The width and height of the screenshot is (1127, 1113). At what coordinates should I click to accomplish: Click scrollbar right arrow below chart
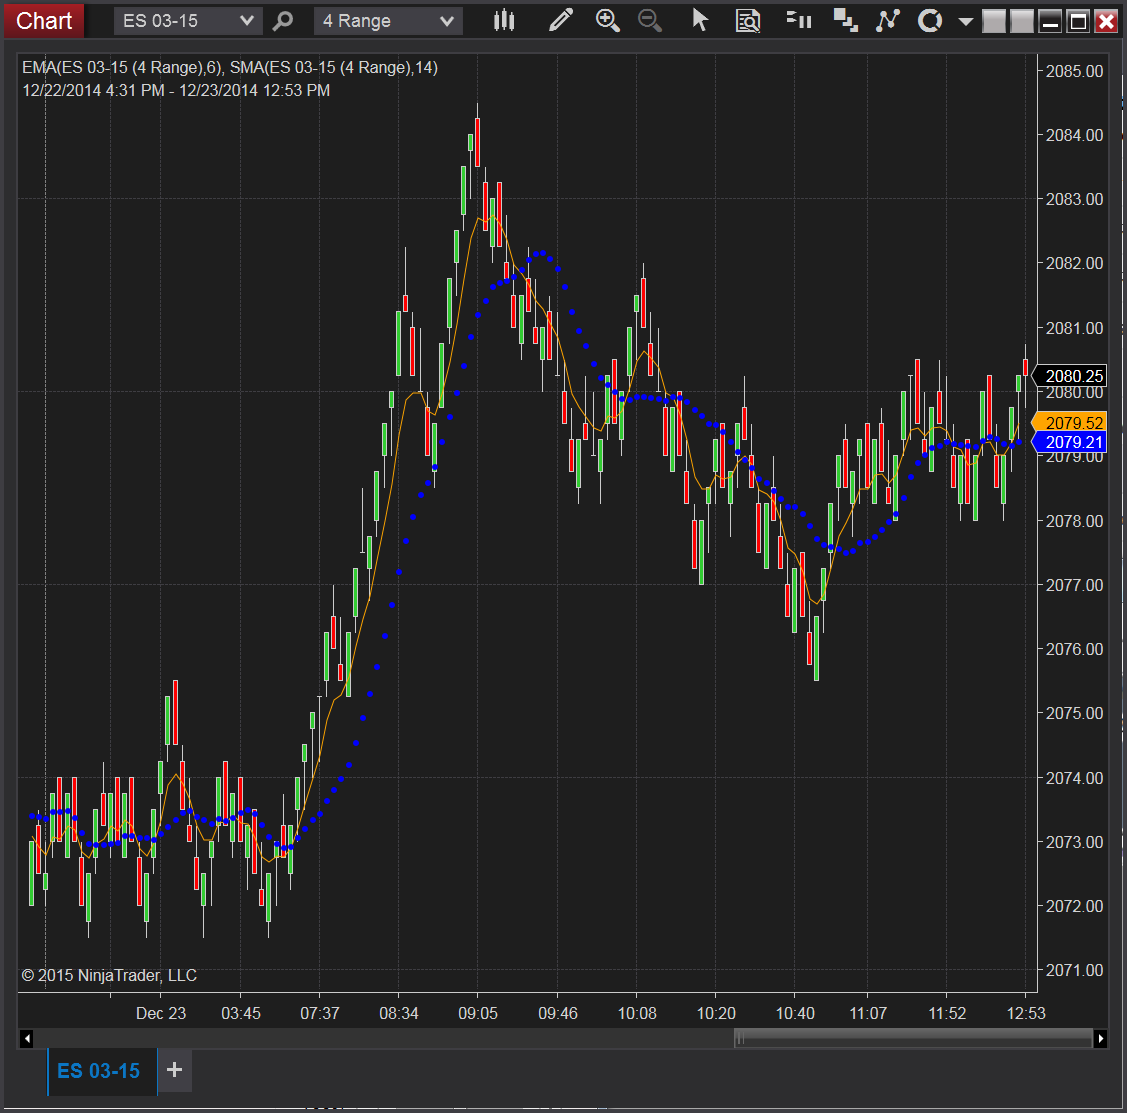(x=1100, y=1038)
